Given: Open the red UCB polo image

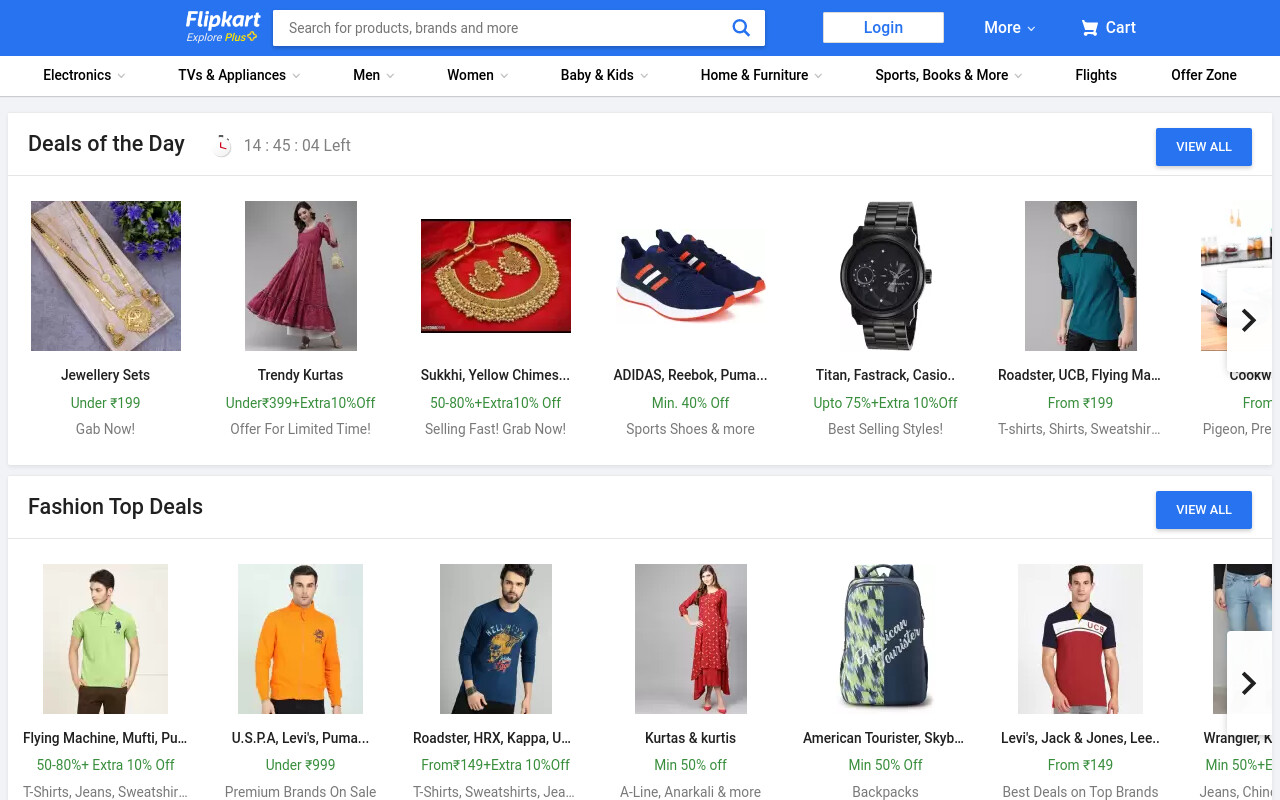Looking at the screenshot, I should pos(1081,639).
